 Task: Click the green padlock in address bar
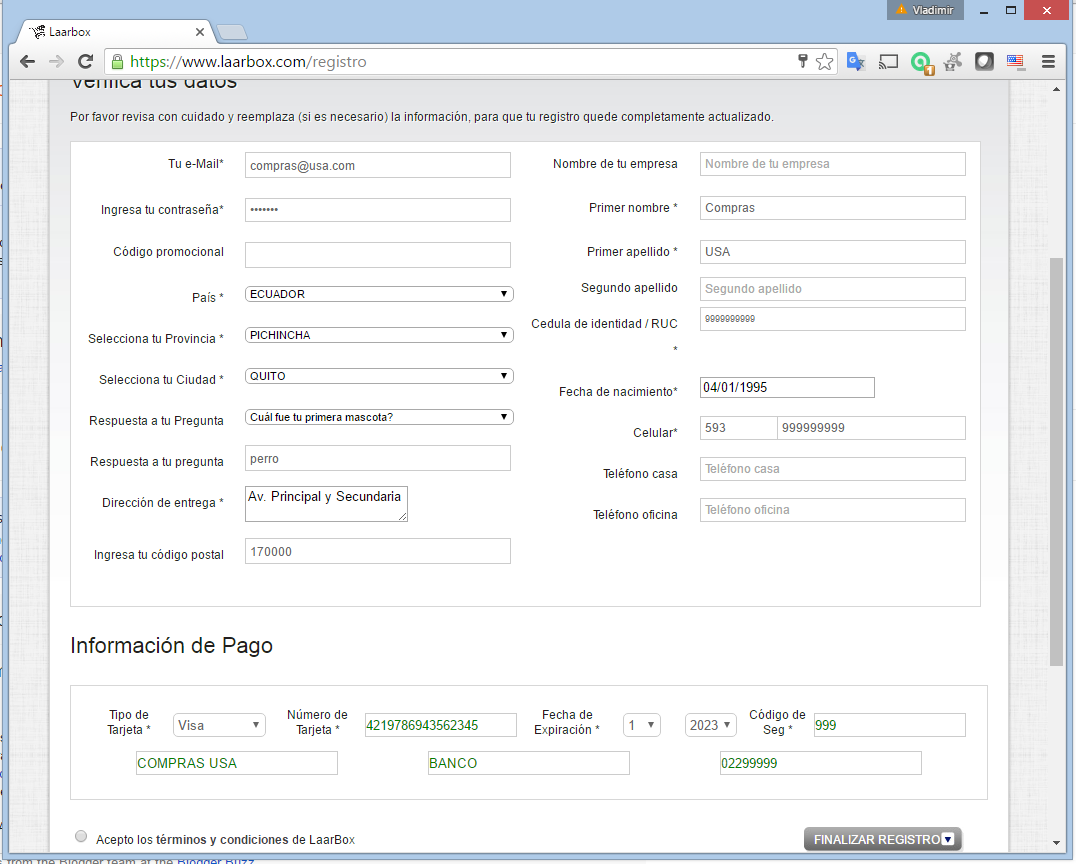click(117, 62)
